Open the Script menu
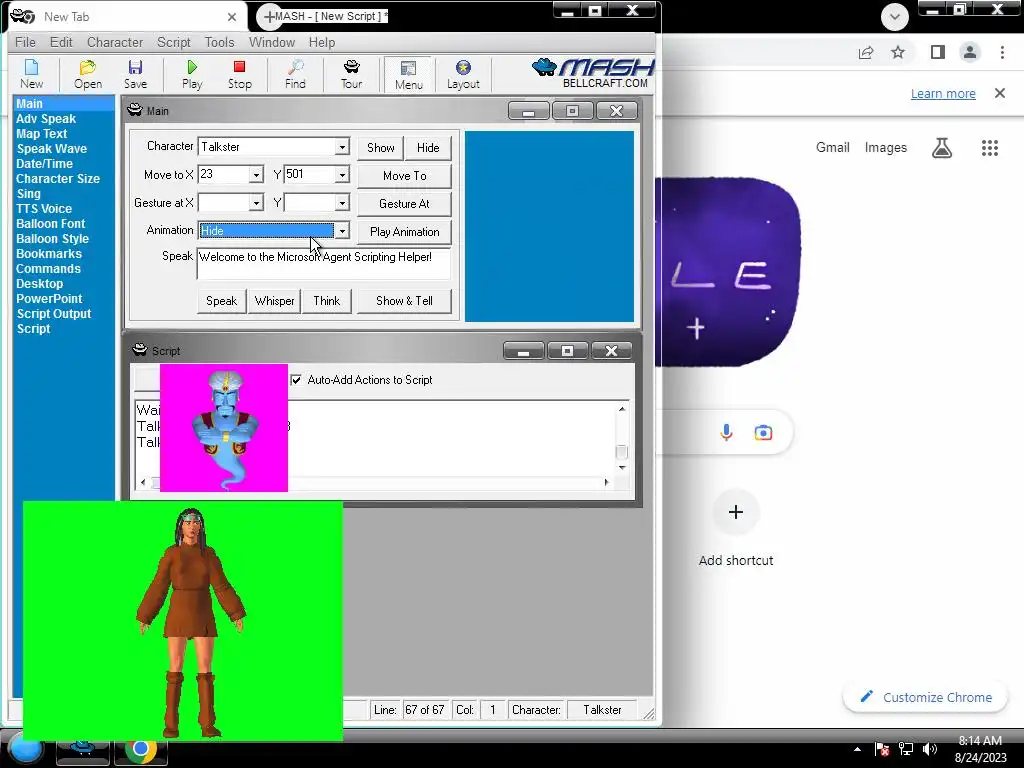 tap(174, 42)
